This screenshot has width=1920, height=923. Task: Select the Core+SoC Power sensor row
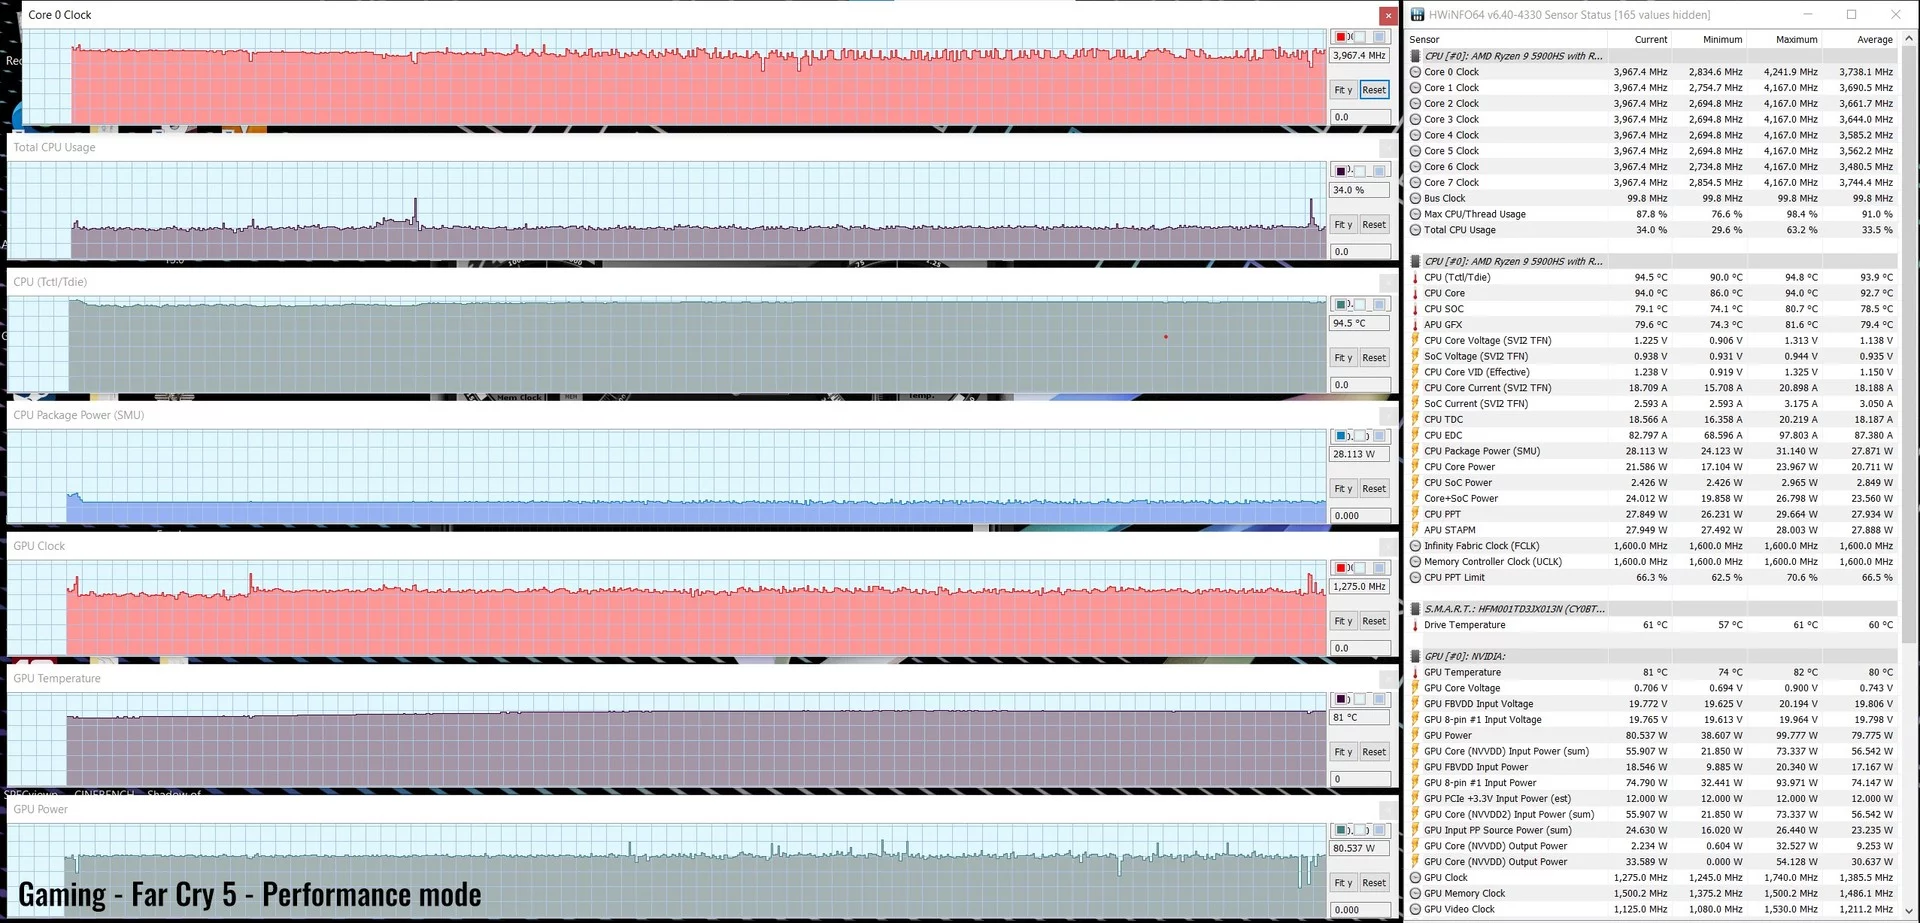click(1652, 499)
